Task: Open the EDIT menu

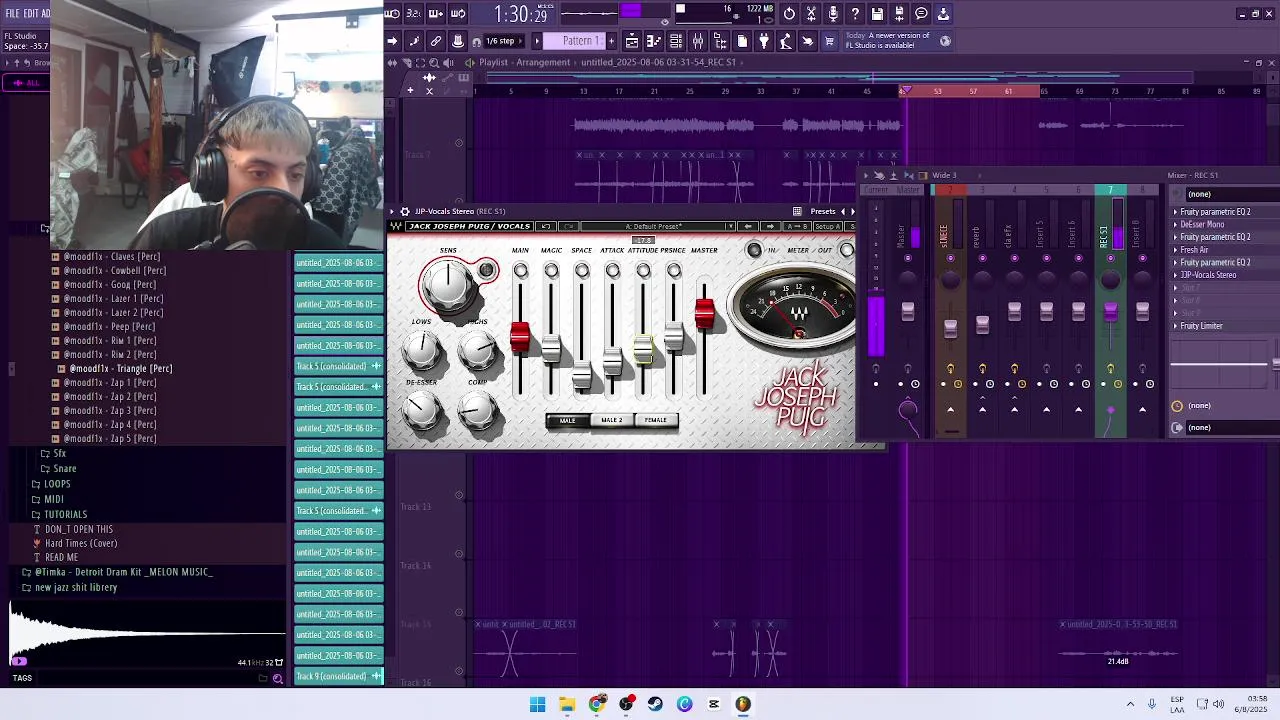Action: tap(32, 13)
